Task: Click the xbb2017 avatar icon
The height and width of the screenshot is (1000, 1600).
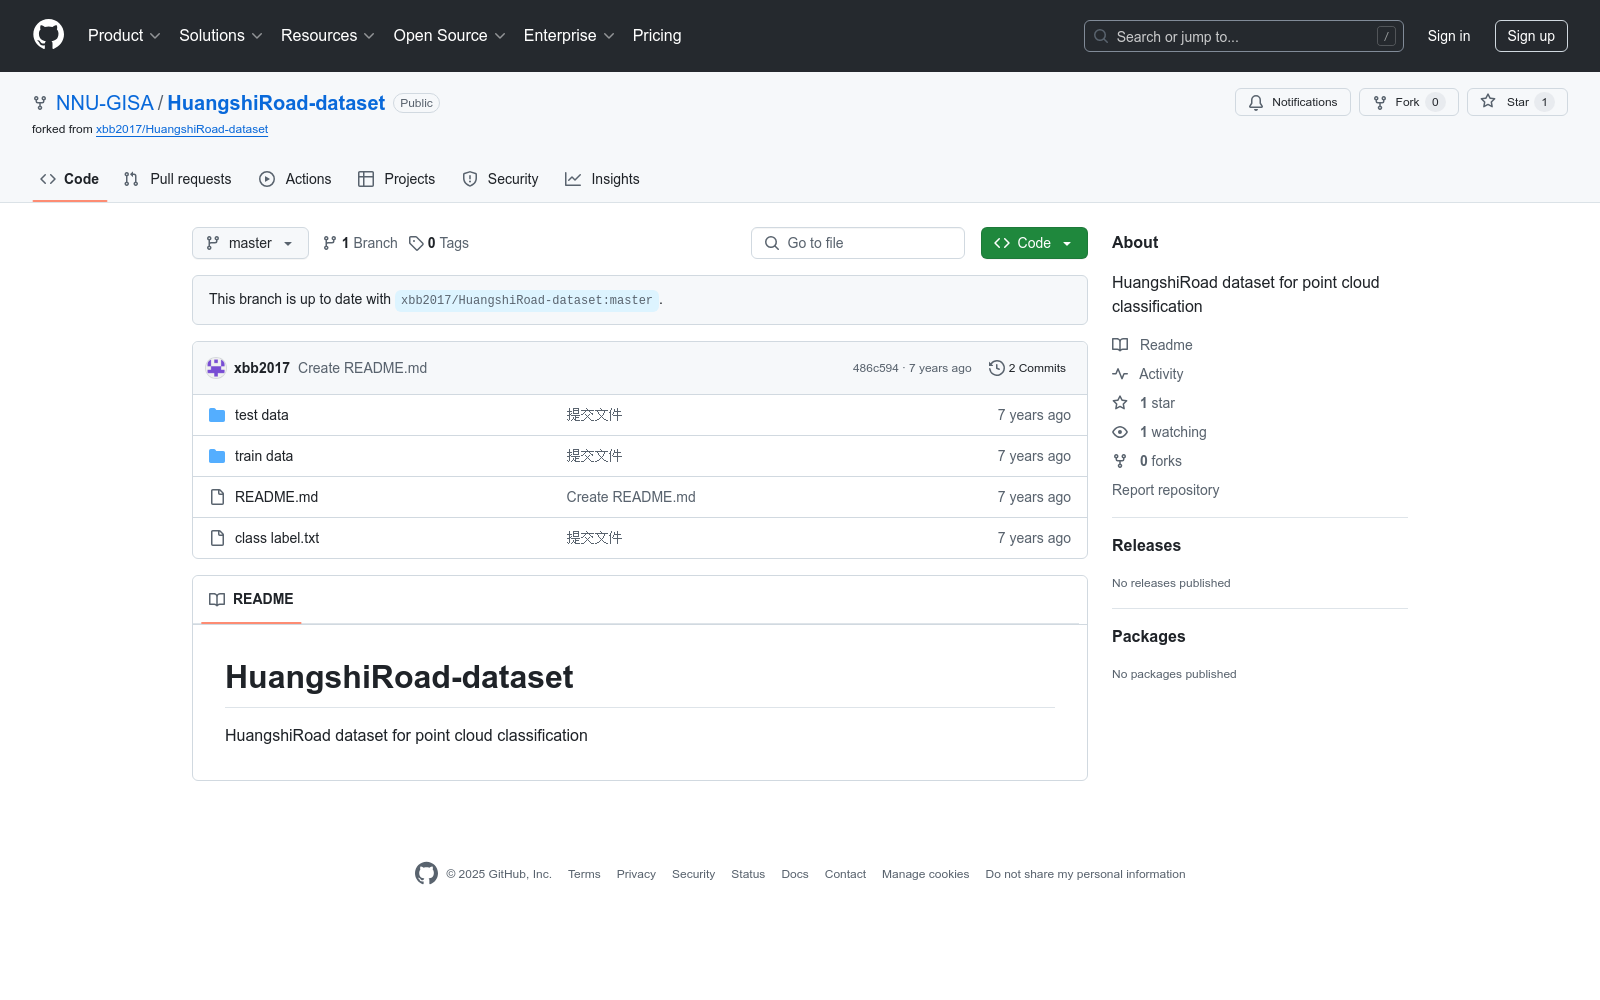Action: point(216,368)
